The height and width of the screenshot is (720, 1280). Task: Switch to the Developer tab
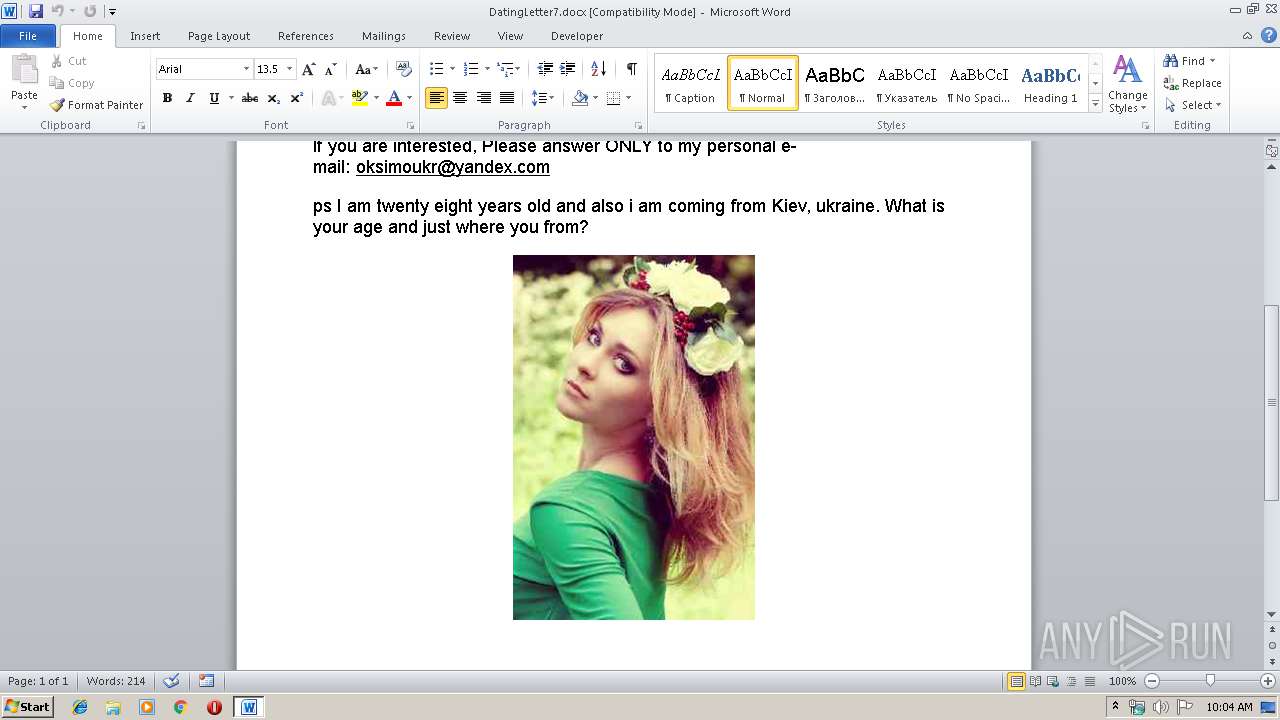pos(577,36)
